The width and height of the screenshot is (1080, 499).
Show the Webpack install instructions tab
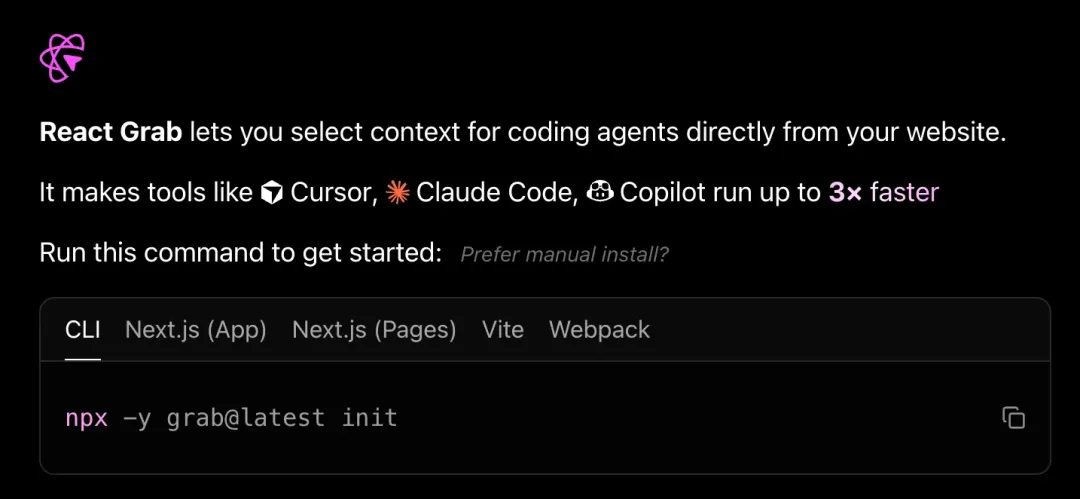[599, 330]
